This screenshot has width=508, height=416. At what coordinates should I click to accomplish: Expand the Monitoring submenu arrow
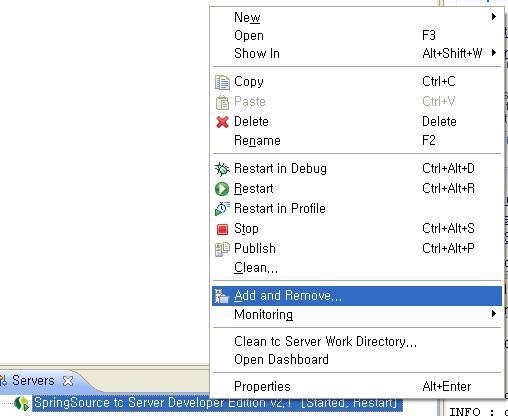tap(494, 314)
